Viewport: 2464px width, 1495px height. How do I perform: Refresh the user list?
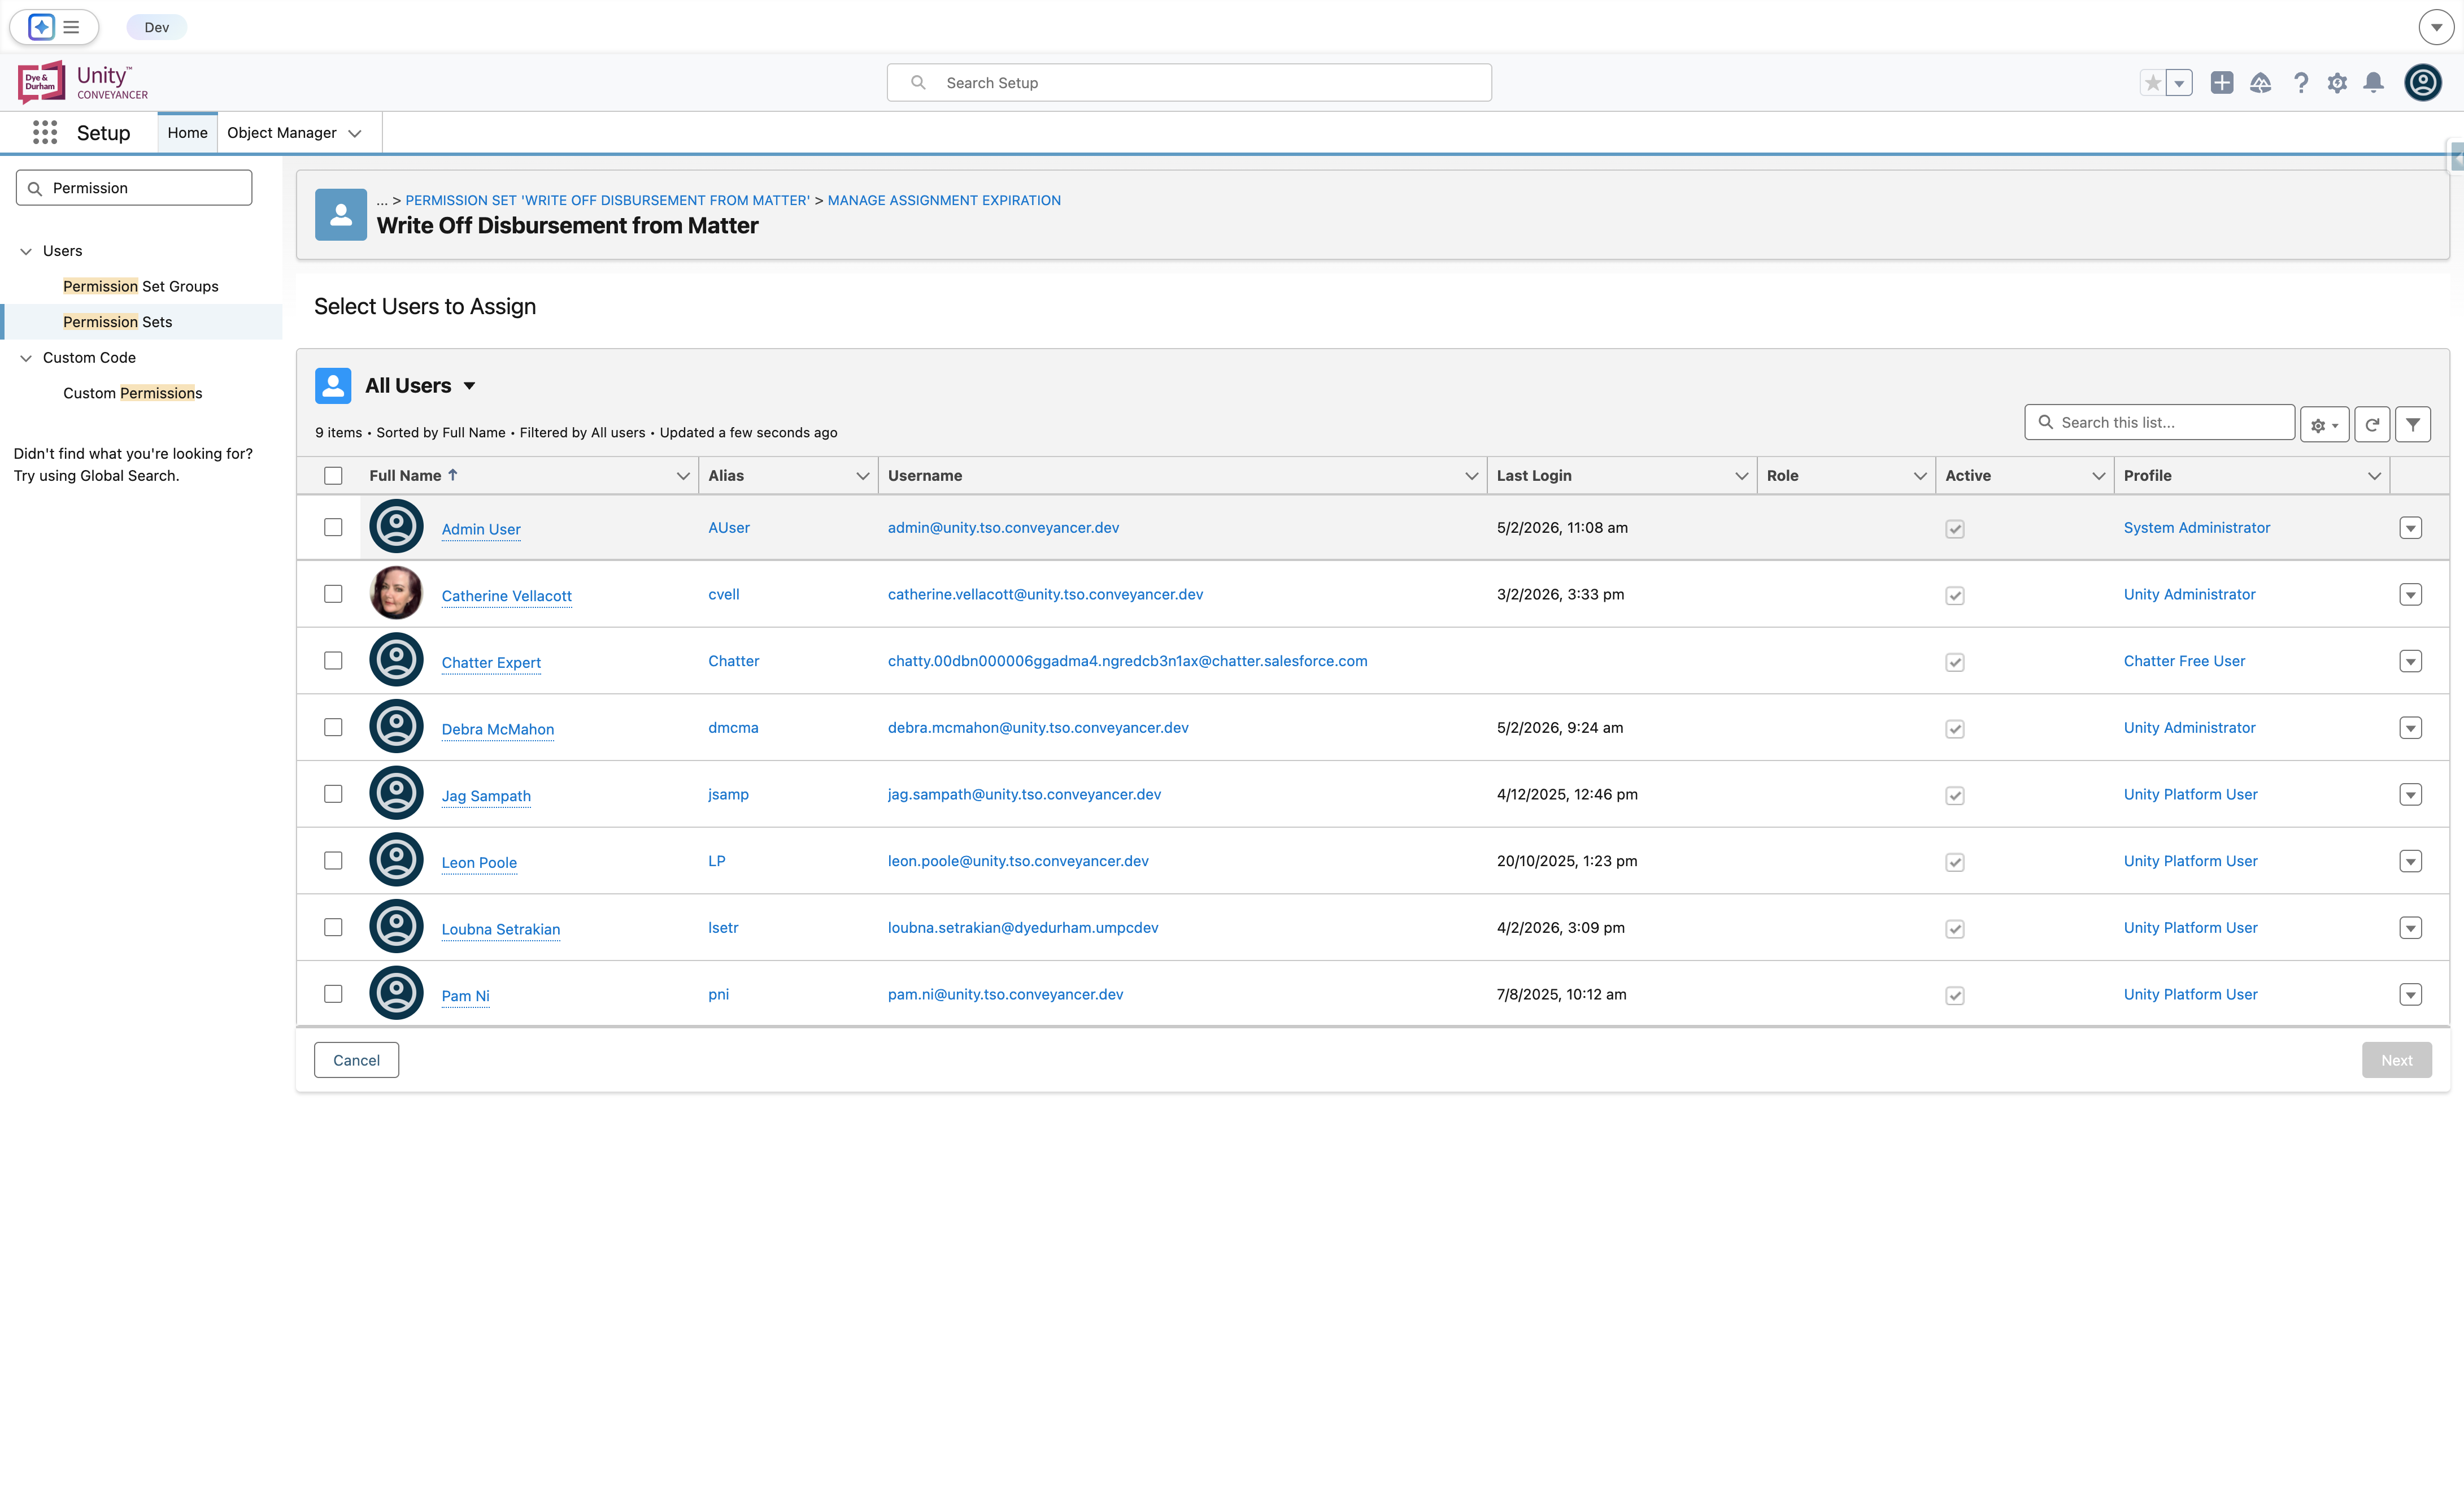tap(2372, 424)
